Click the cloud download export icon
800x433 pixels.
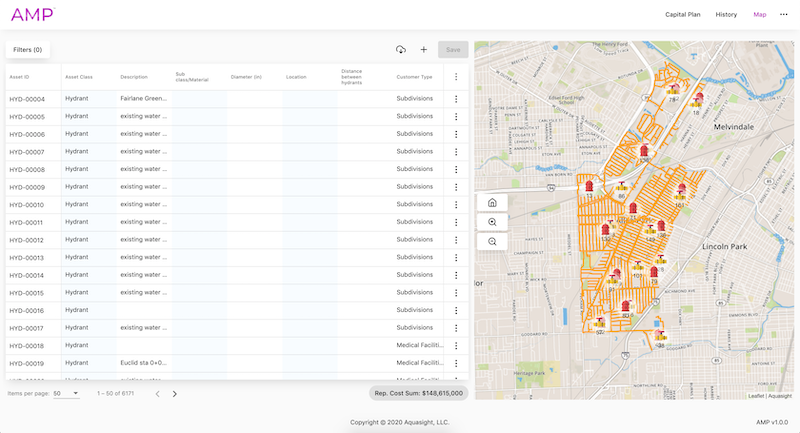(401, 49)
